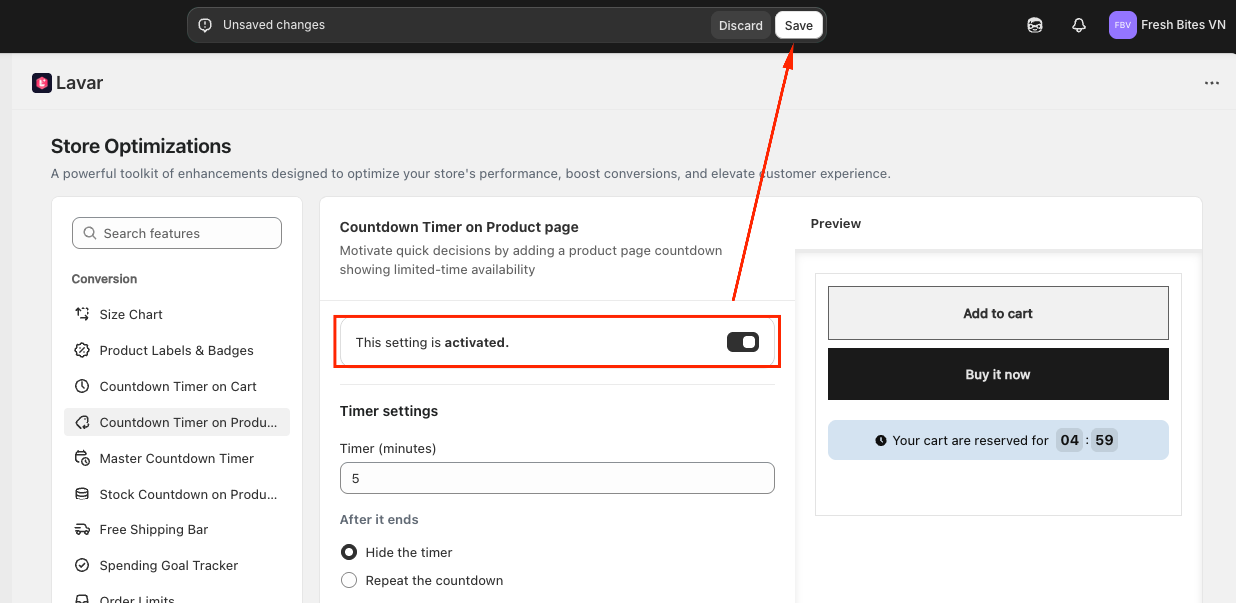This screenshot has width=1236, height=603.
Task: Click the Timer settings heading
Action: [389, 411]
